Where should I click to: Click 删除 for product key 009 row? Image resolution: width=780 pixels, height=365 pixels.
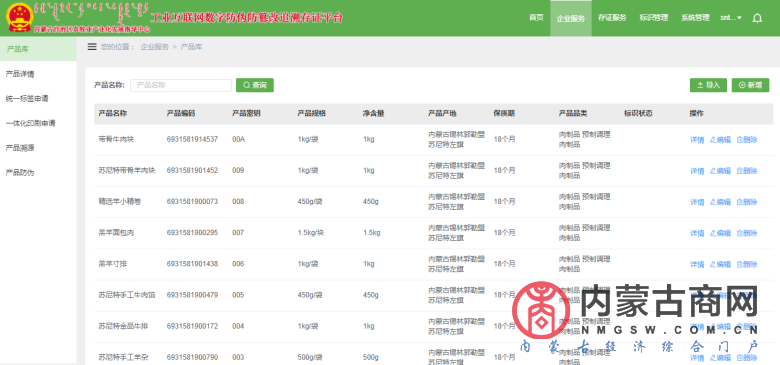(747, 171)
